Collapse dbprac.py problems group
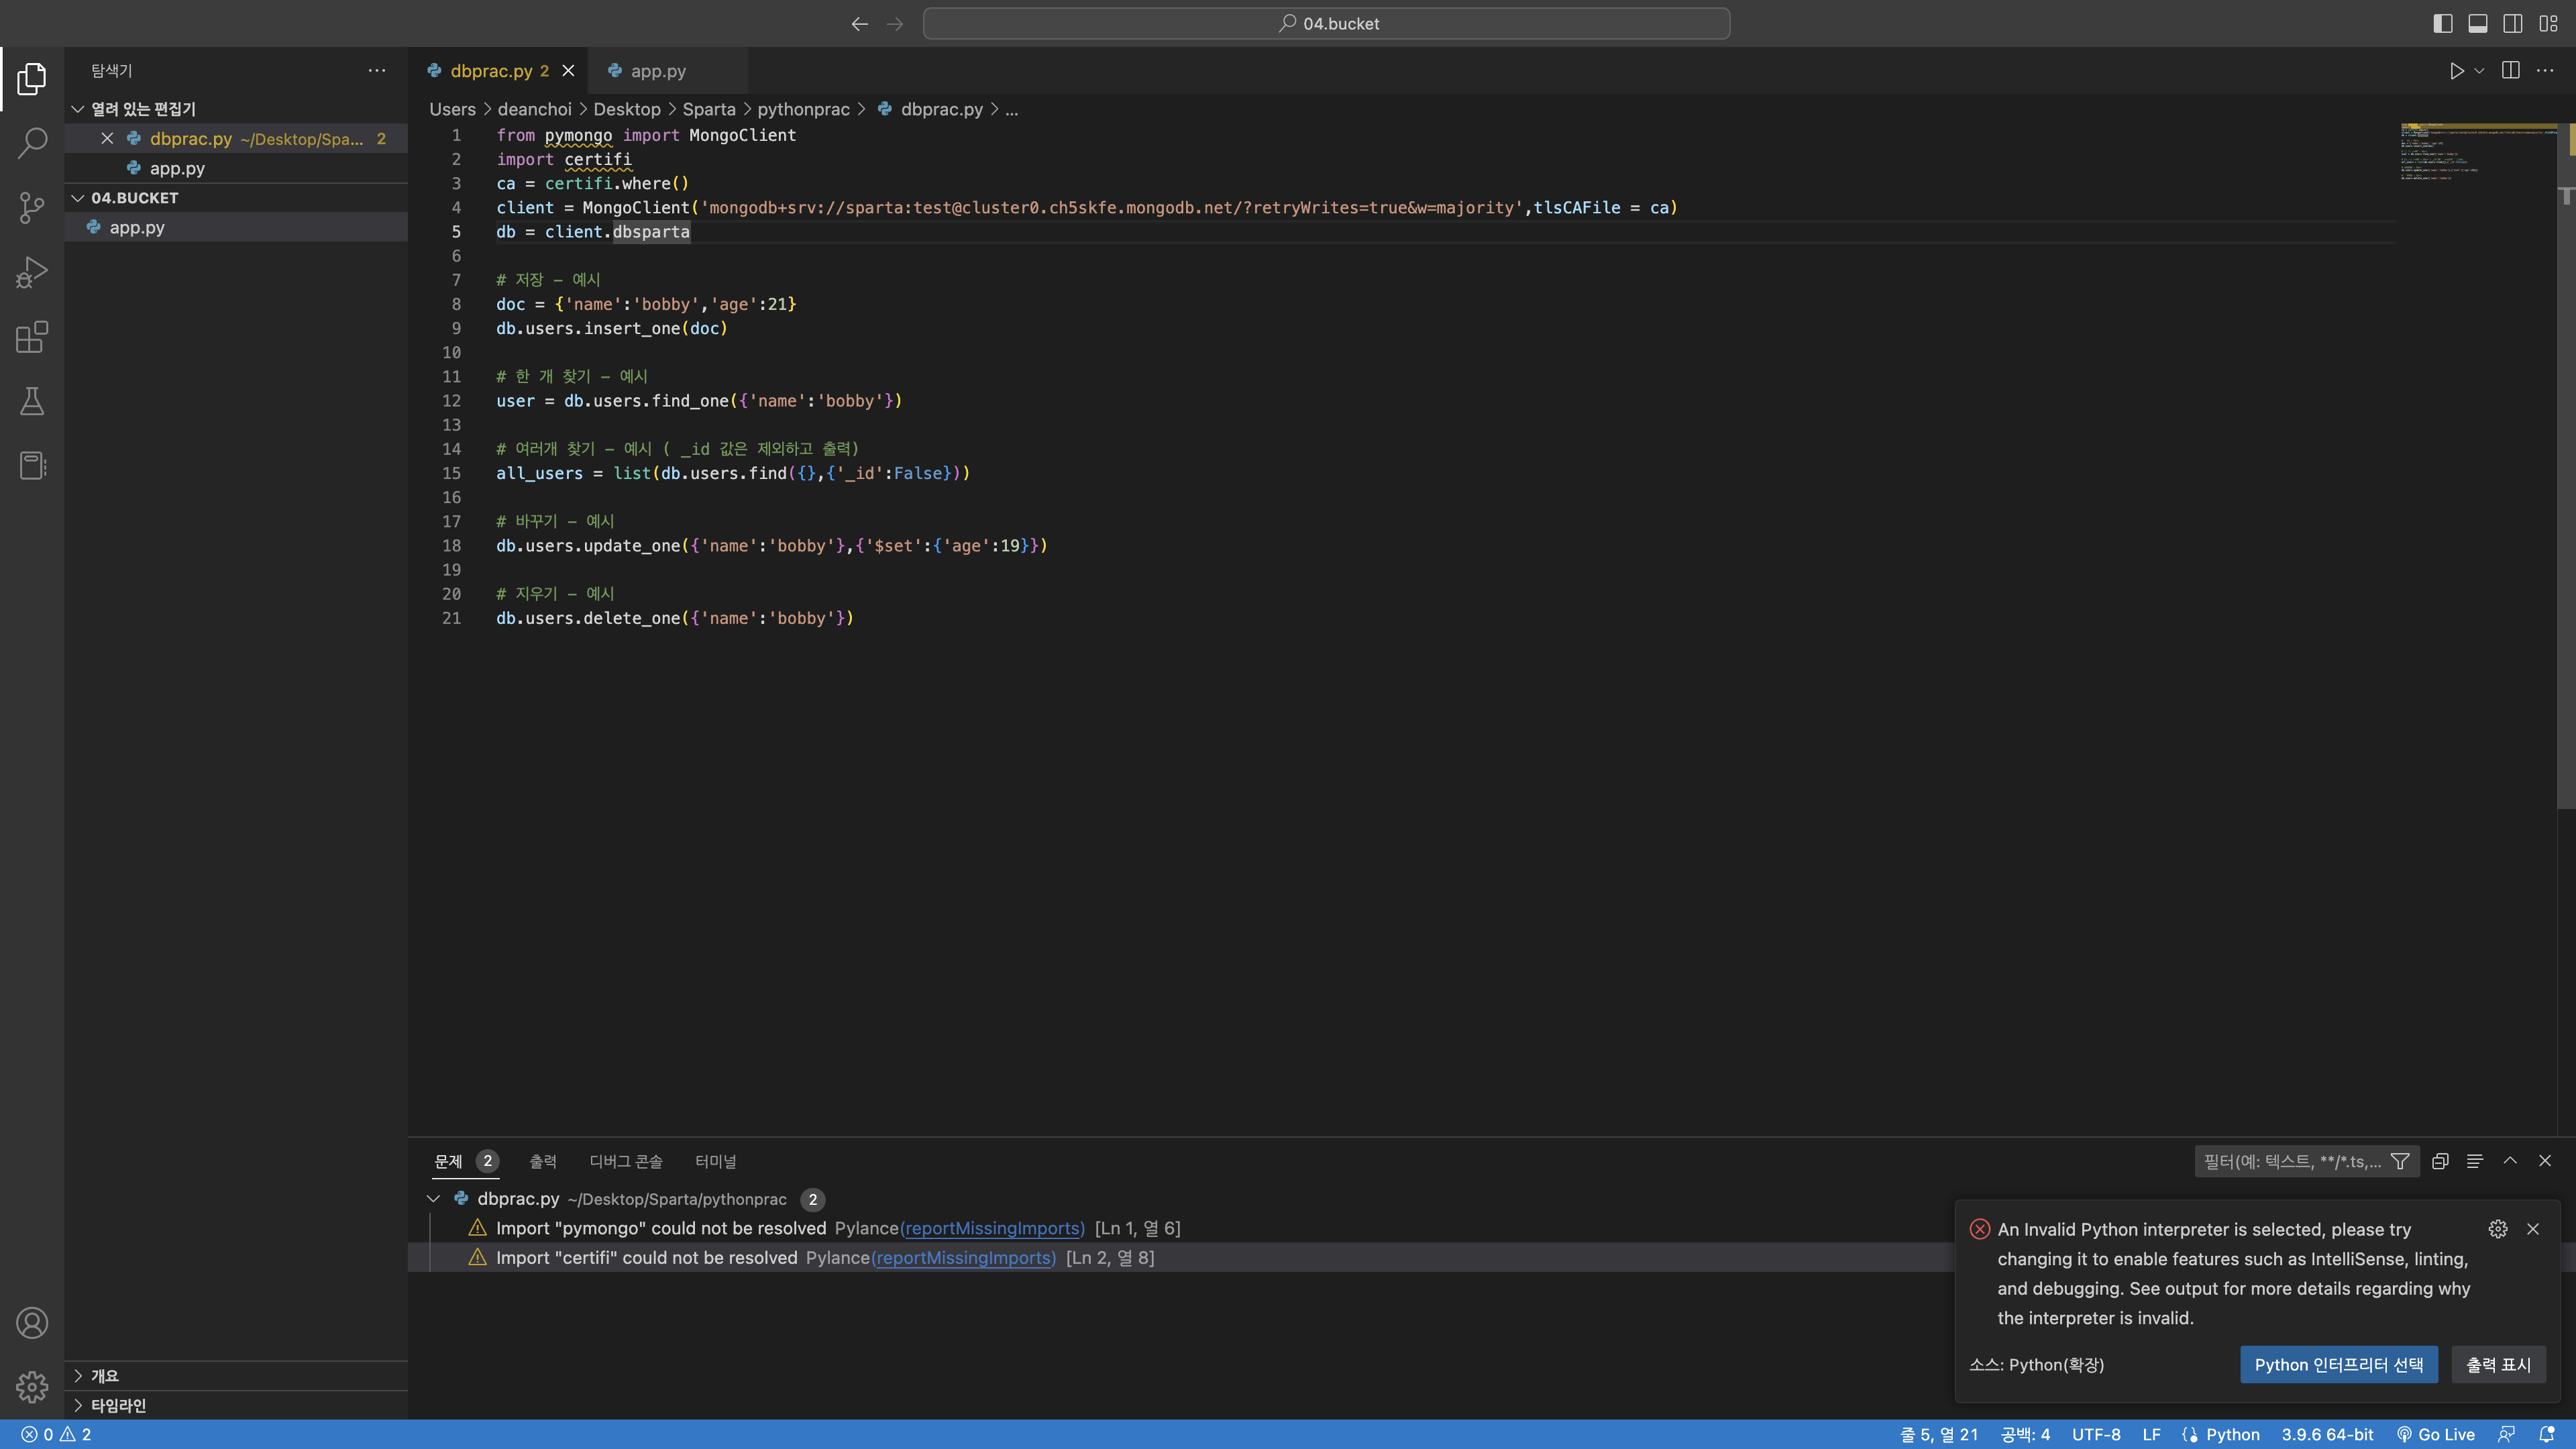Screen dimensions: 2576x1449 433,1199
